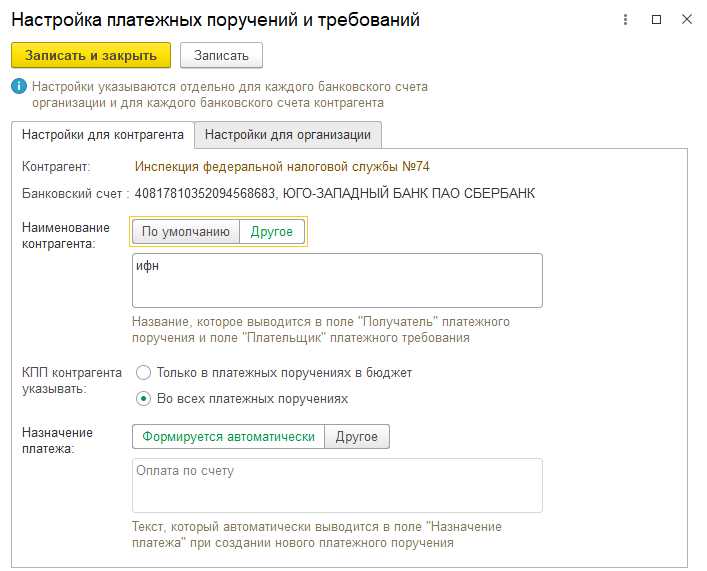
Task: Click the 'Записать' button
Action: (x=221, y=55)
